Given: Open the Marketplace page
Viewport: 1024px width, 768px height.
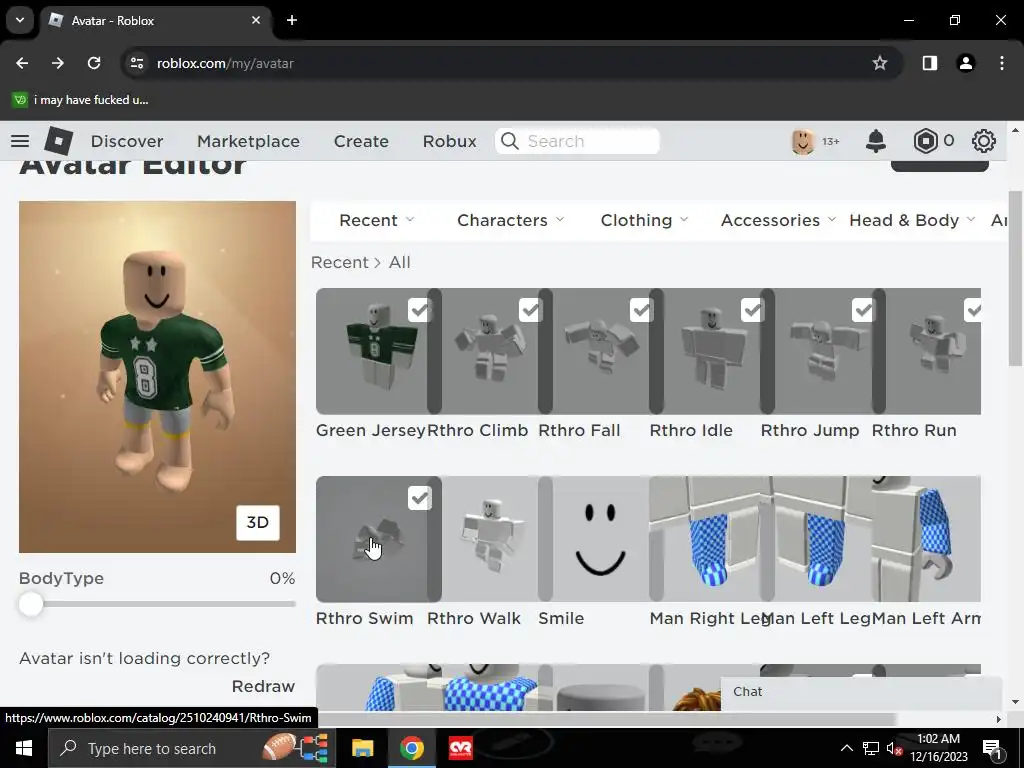Looking at the screenshot, I should tap(248, 141).
